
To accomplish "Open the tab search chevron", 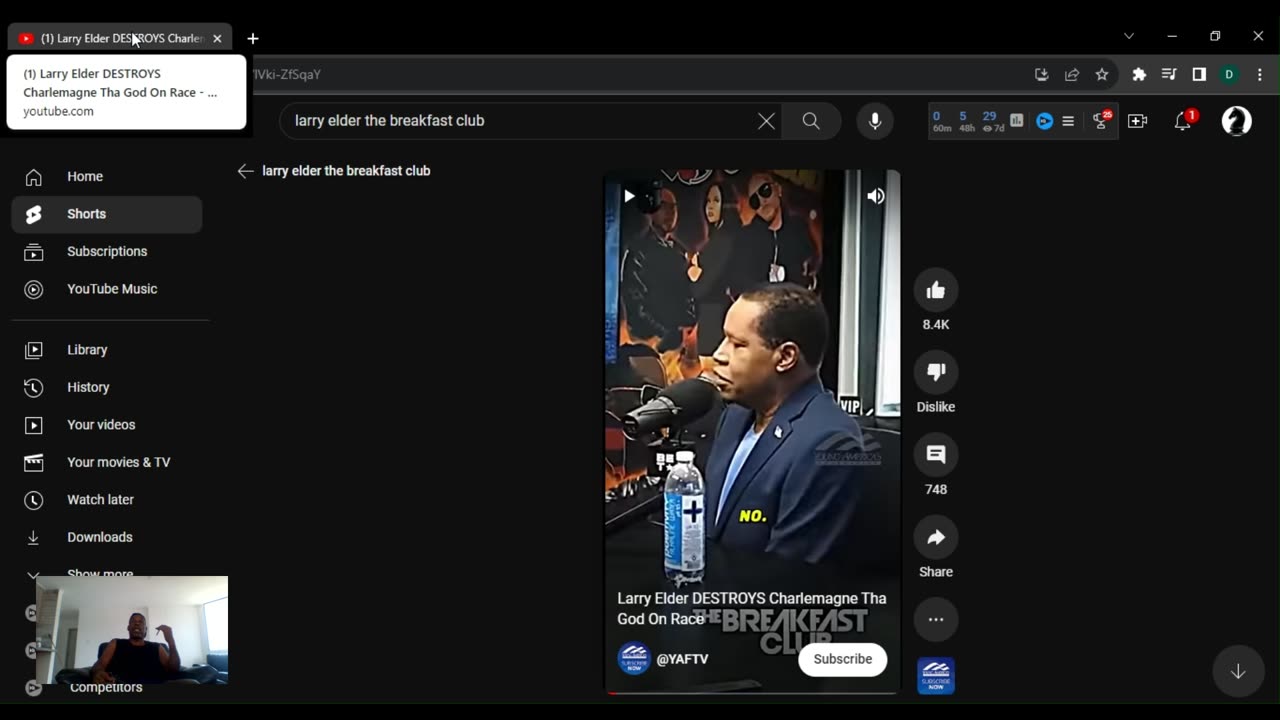I will [x=1129, y=36].
